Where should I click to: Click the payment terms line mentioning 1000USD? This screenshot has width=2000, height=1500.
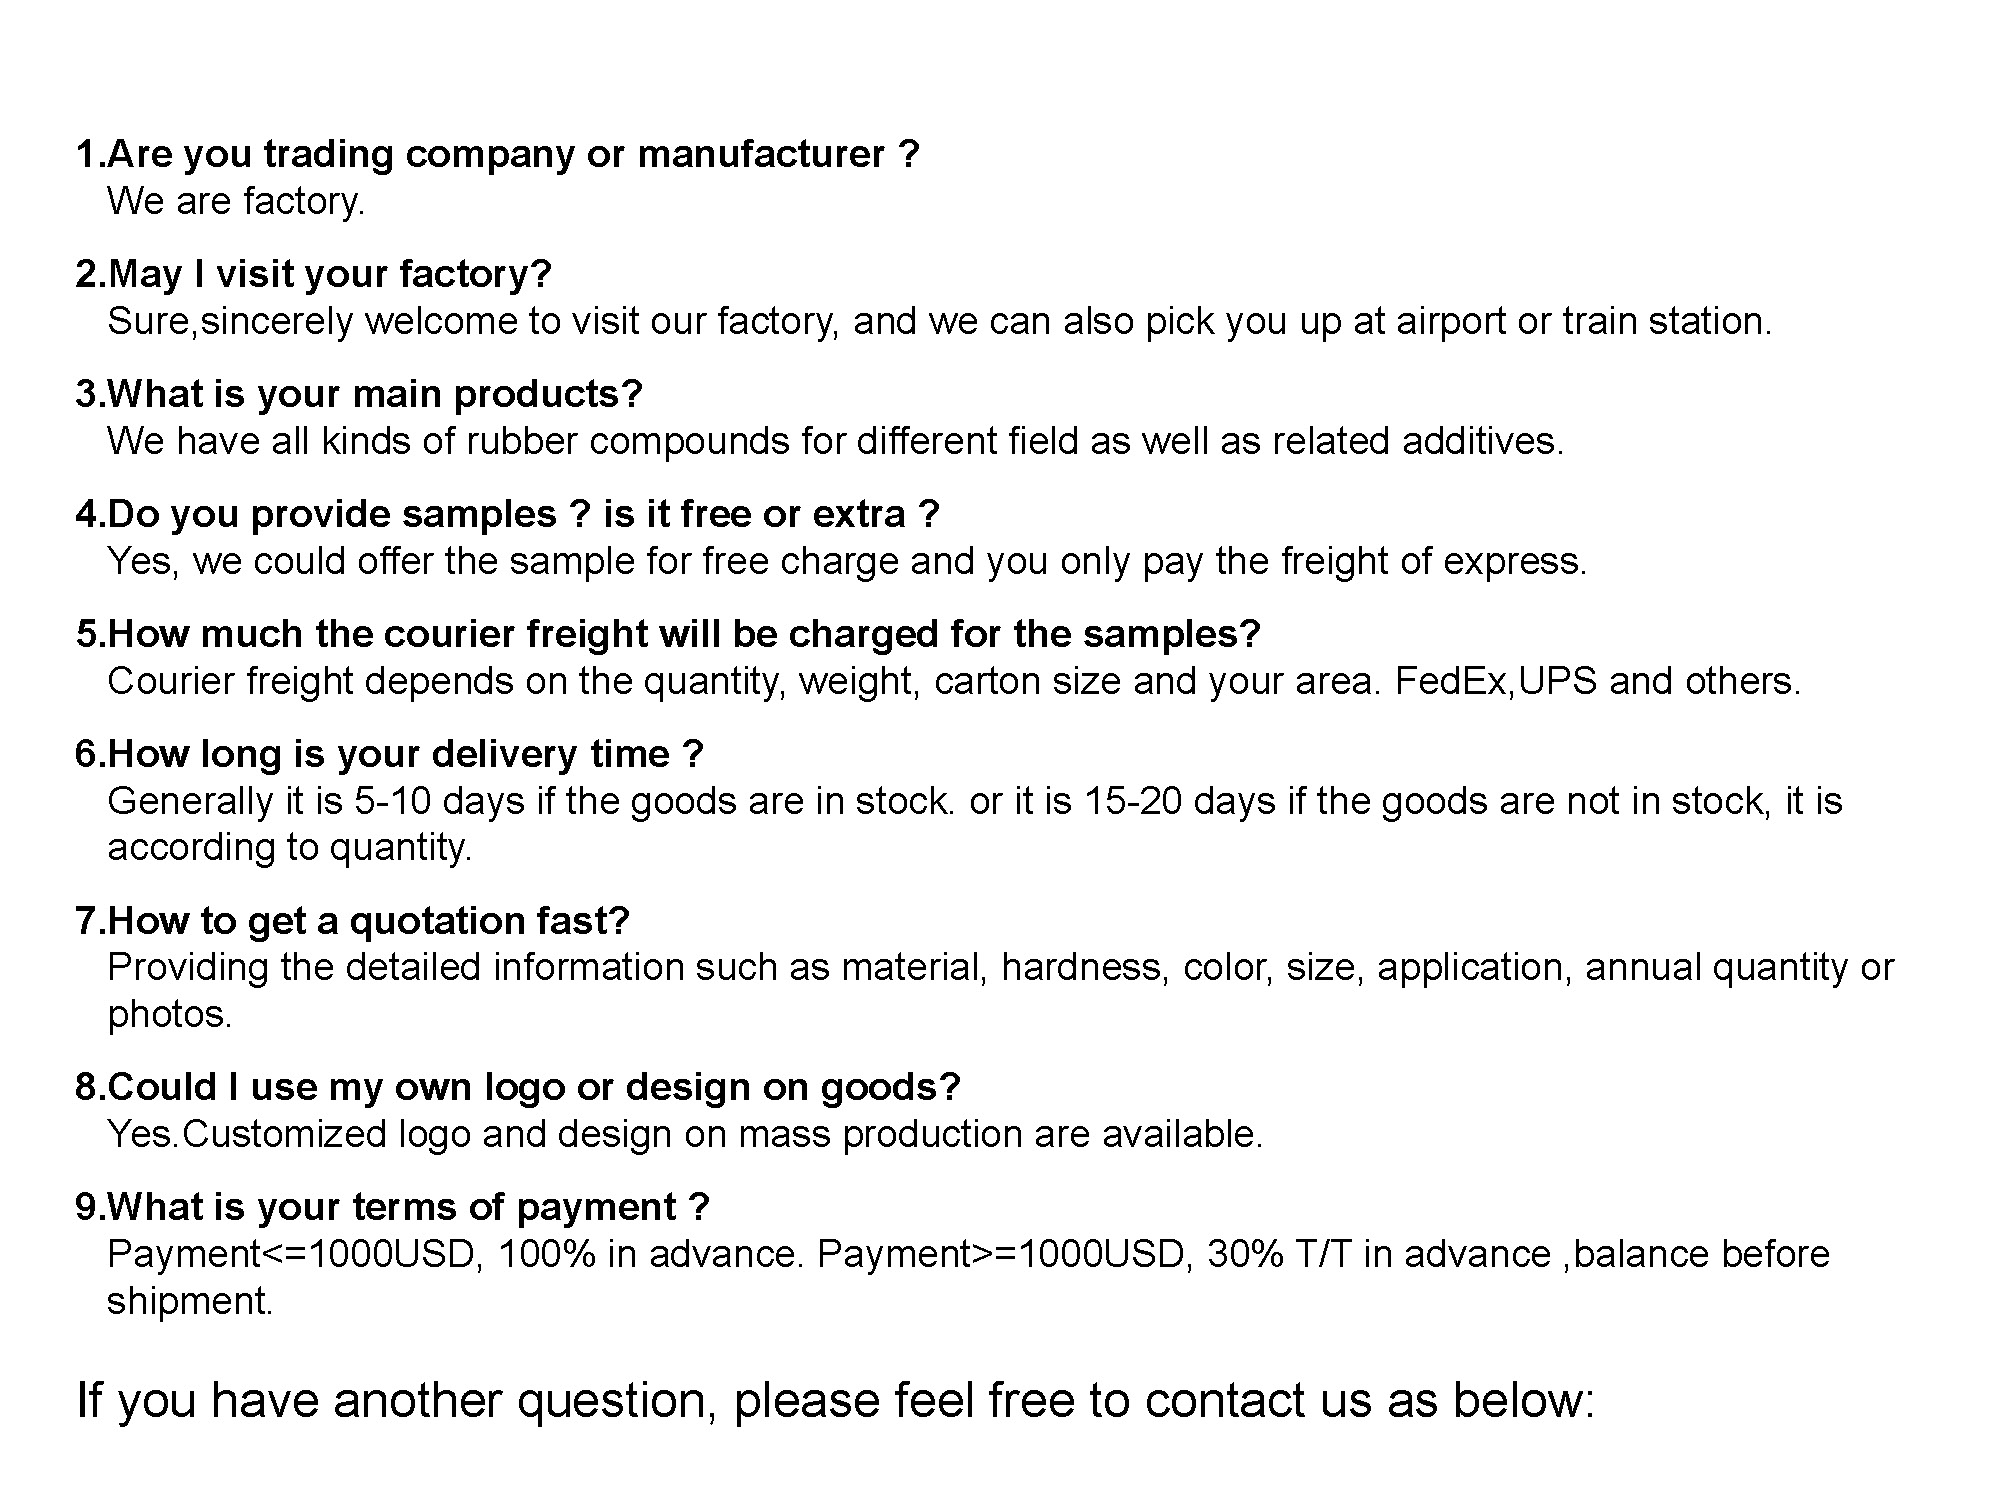point(967,1254)
